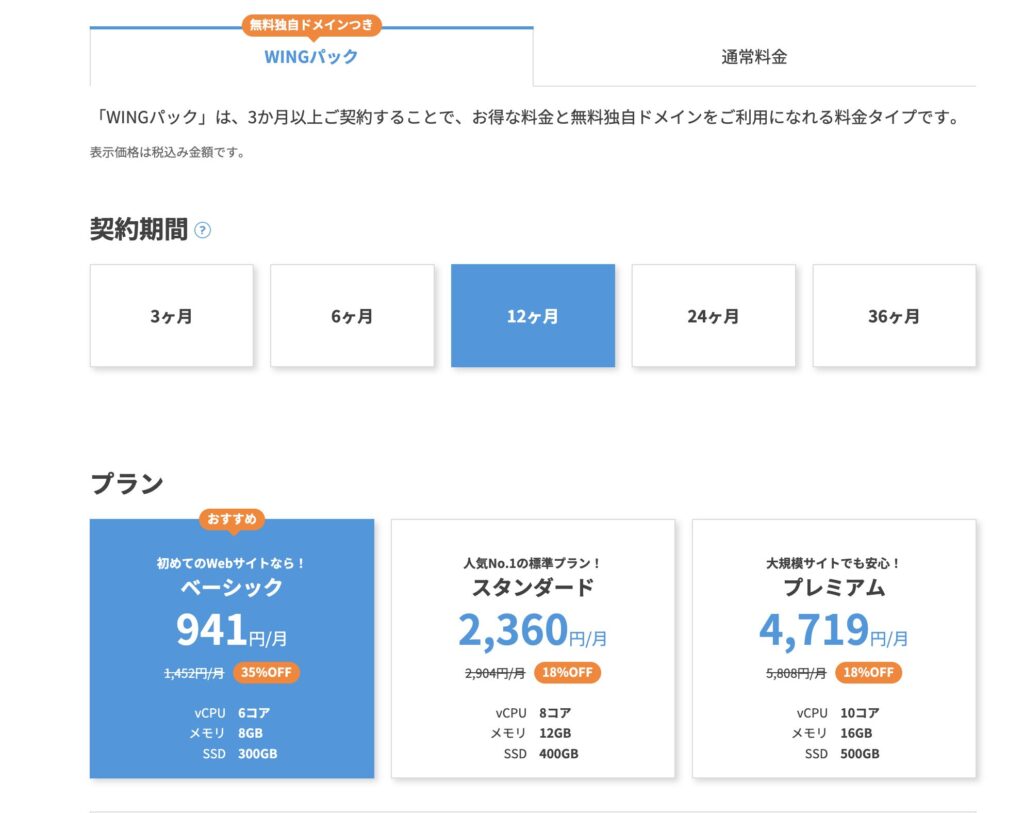Click the crossed-out 1,452円/月 original price
1024x813 pixels.
pos(194,673)
